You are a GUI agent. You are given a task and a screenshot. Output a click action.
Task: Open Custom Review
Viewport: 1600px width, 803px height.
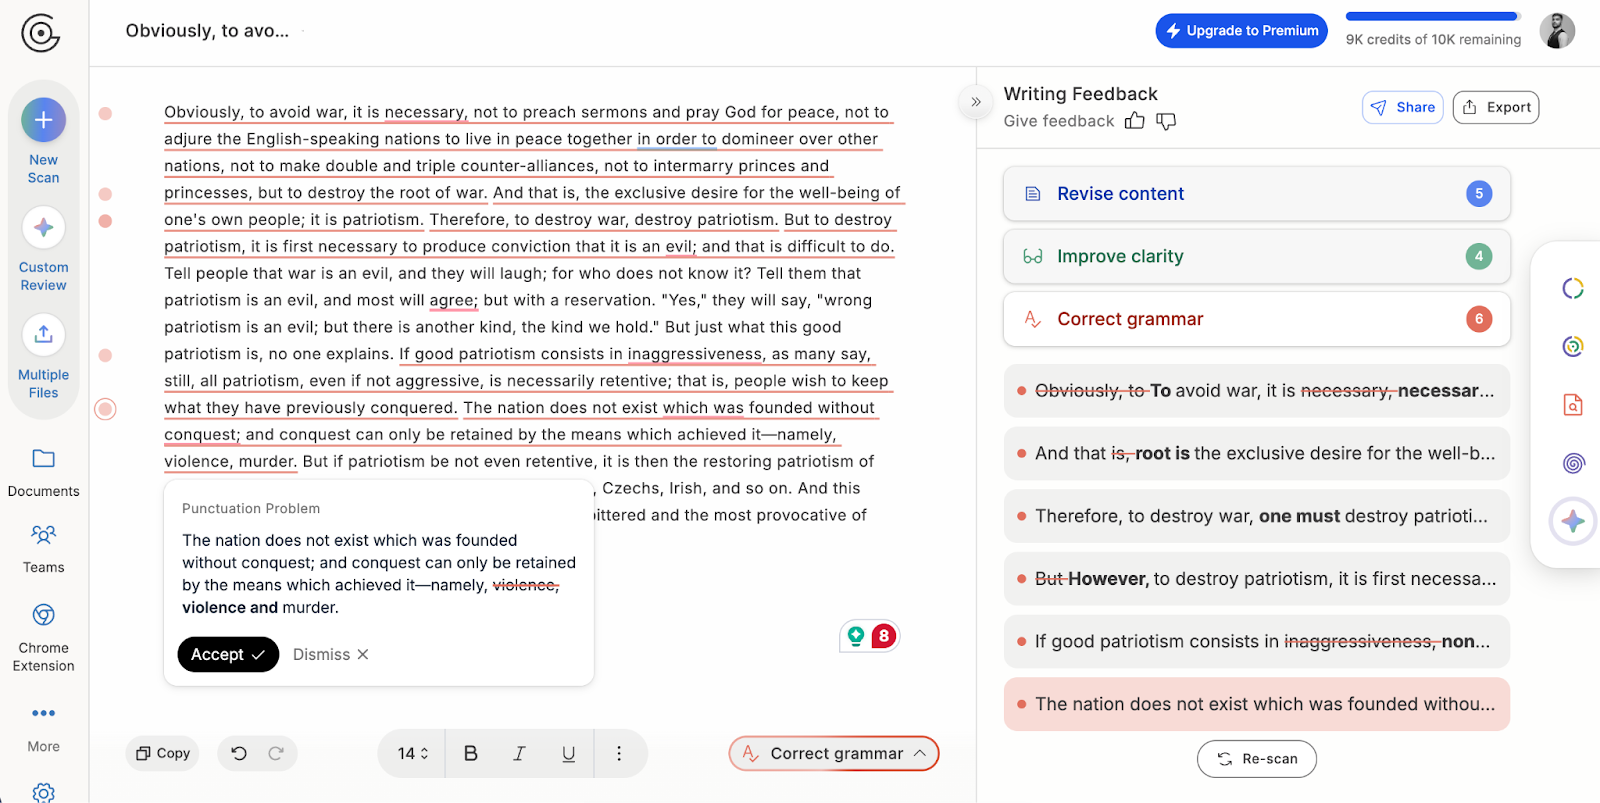[x=43, y=249]
